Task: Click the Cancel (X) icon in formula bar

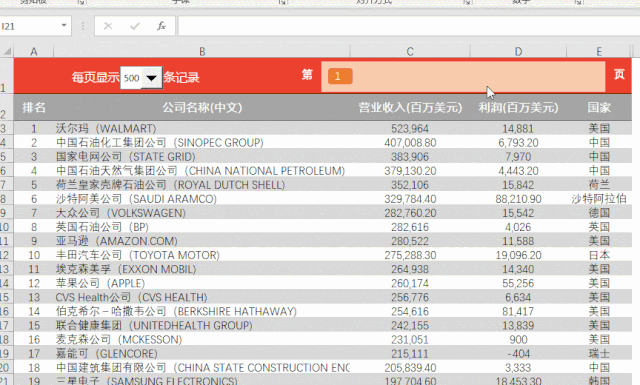Action: (108, 27)
